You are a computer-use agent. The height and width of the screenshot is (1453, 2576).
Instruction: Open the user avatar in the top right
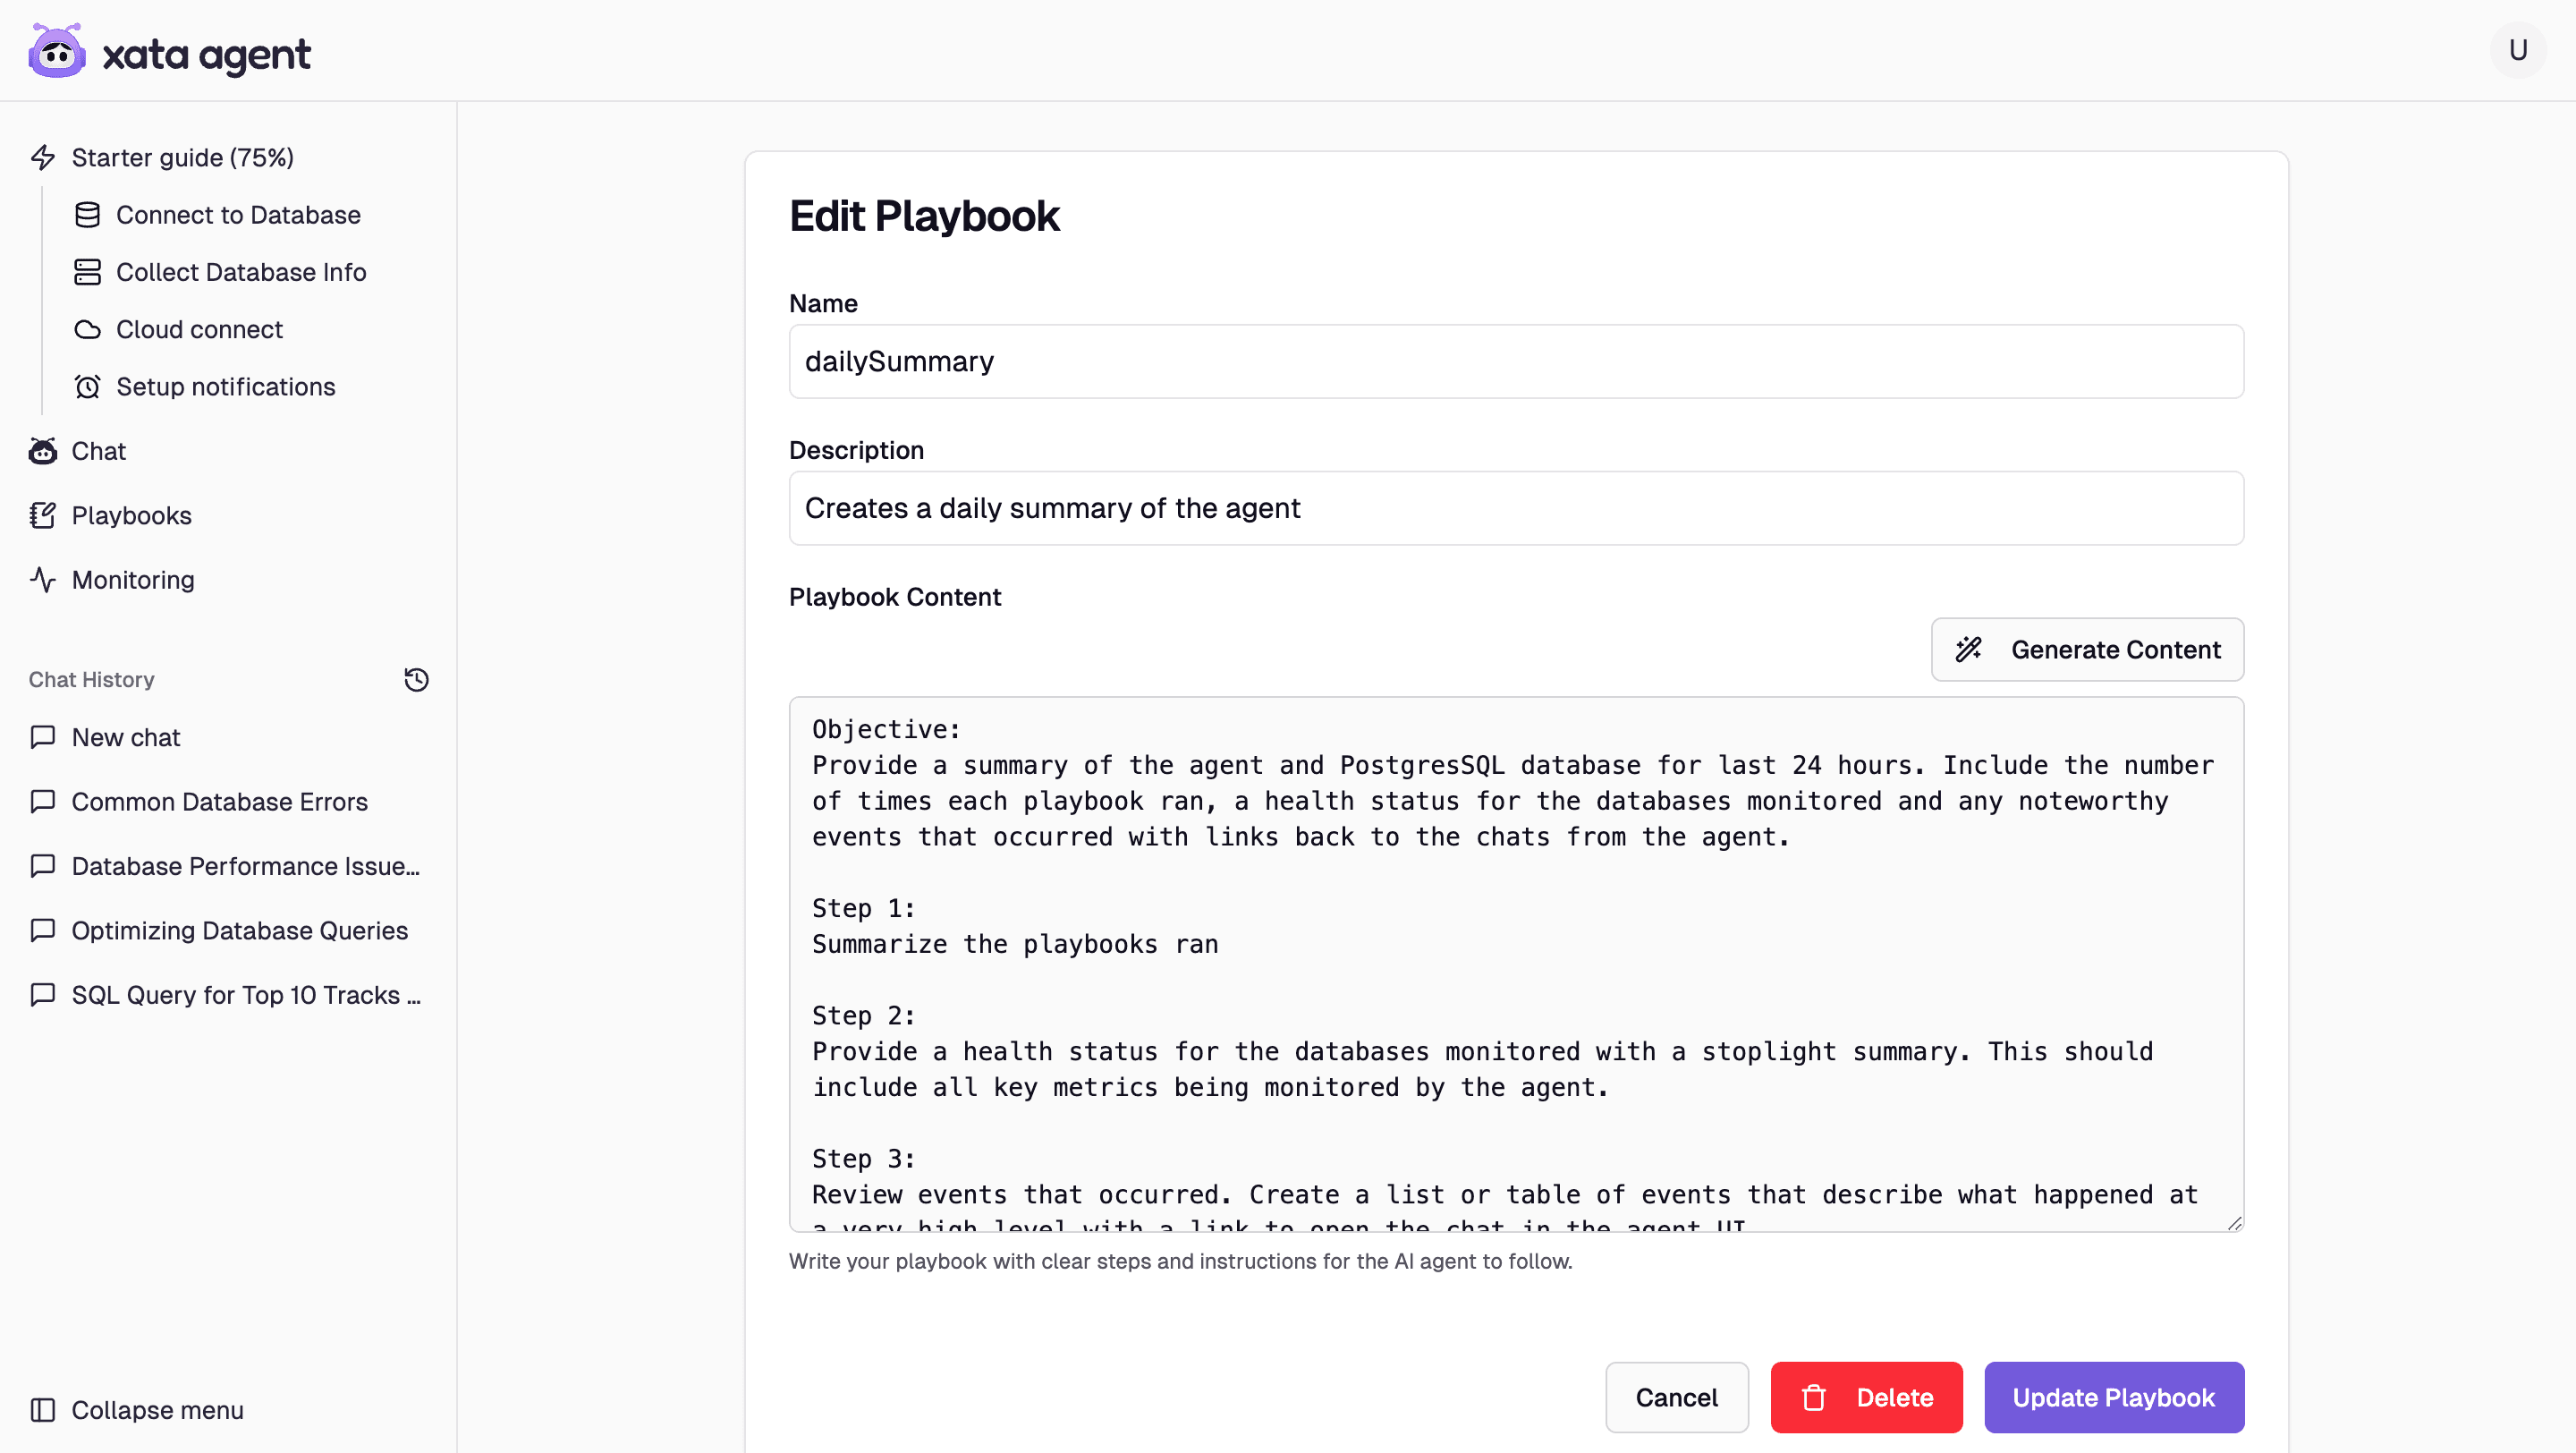pos(2518,49)
